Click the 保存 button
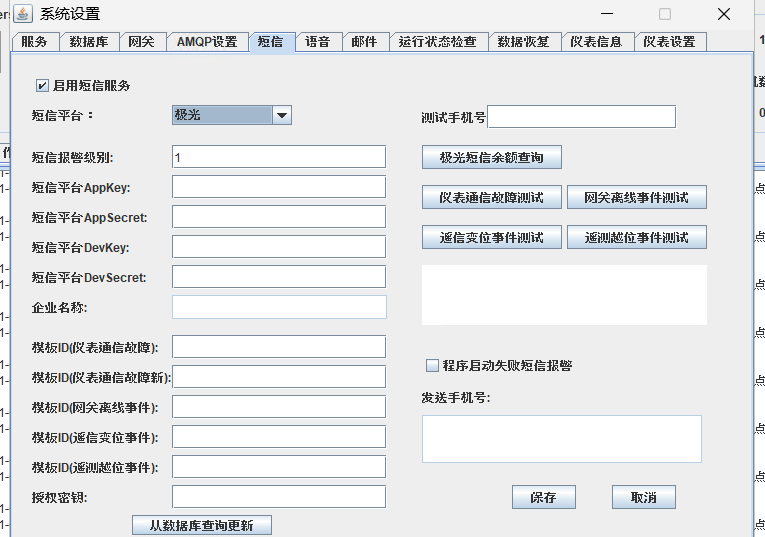 coord(543,497)
